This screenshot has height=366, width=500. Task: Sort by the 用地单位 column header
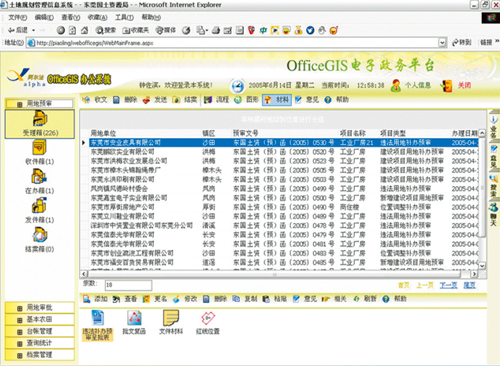click(x=103, y=133)
